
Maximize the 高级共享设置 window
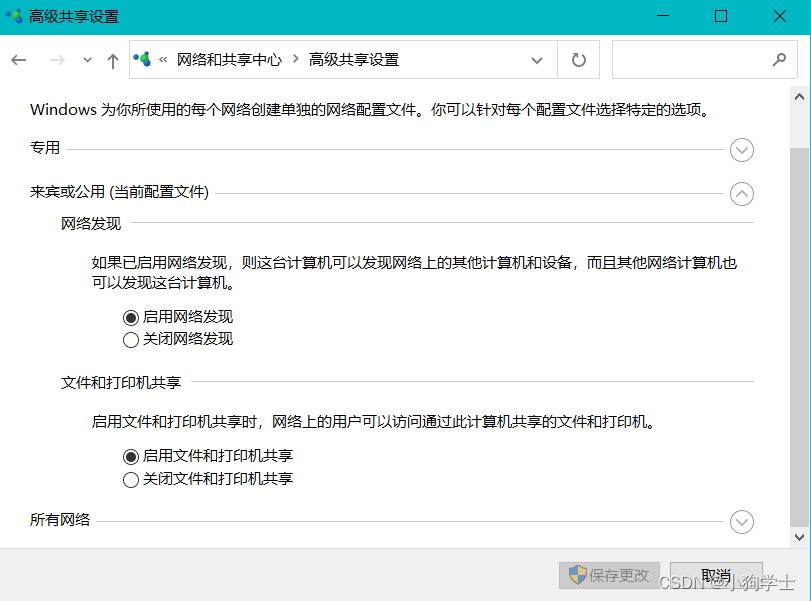coord(721,17)
